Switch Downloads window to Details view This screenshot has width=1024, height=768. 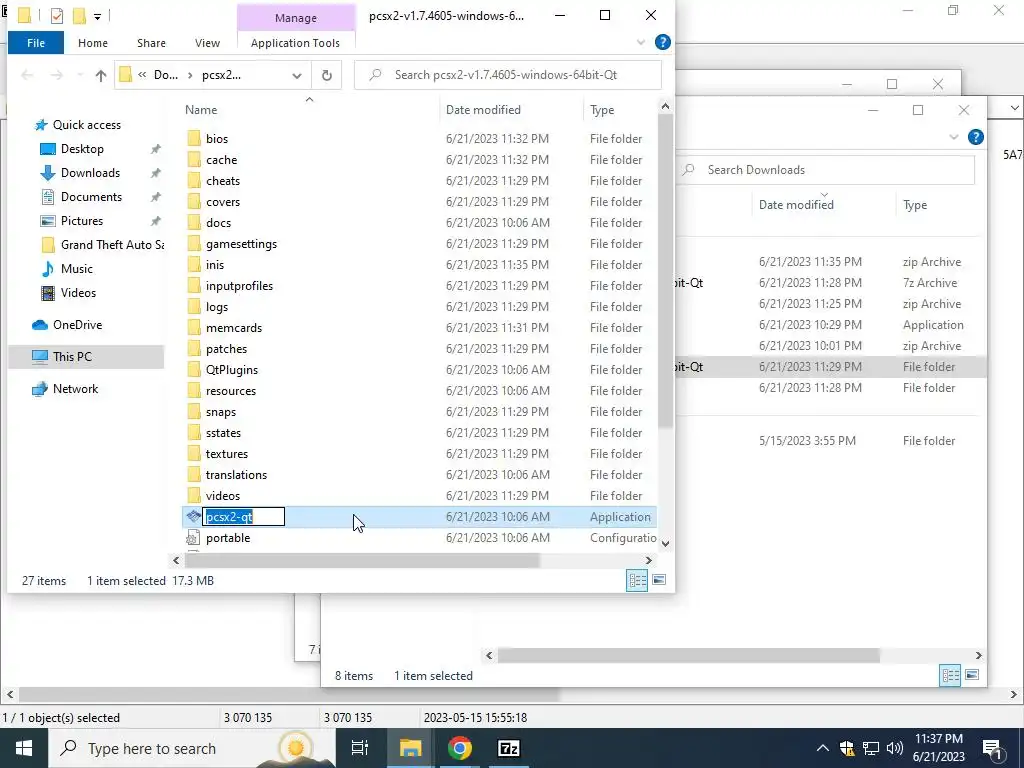coord(950,675)
